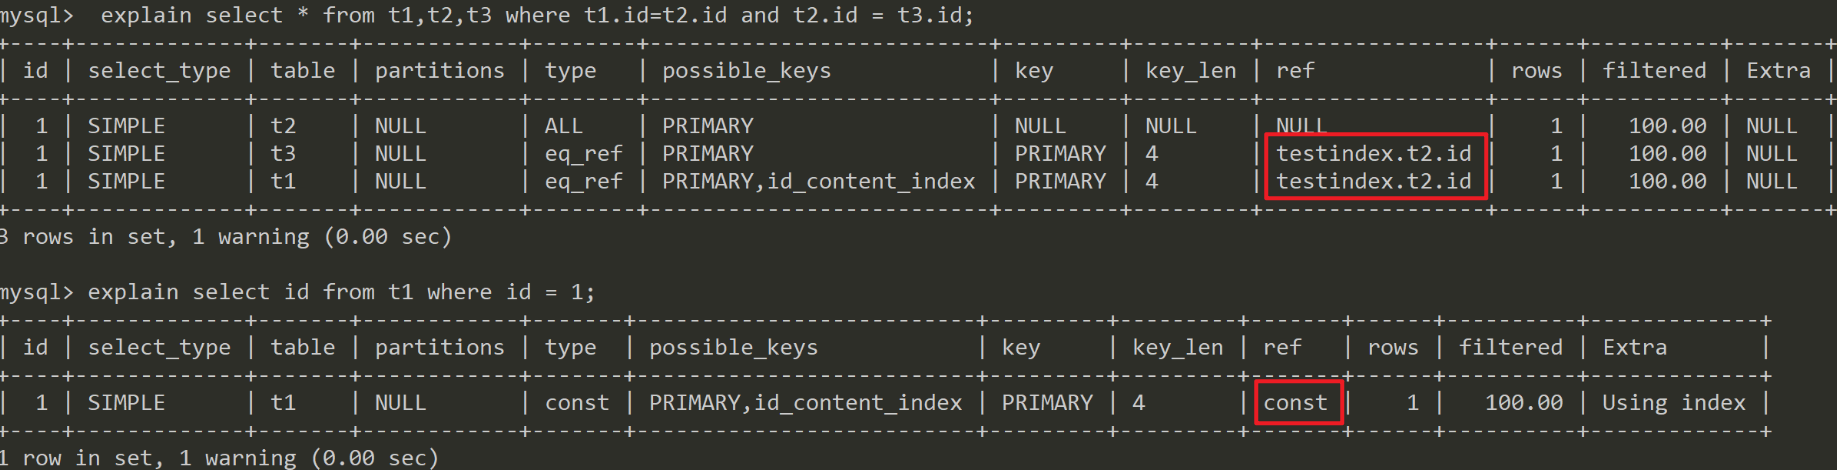
Task: Click 'PRIMARY,id_content_index' in the first result table
Action: point(818,182)
